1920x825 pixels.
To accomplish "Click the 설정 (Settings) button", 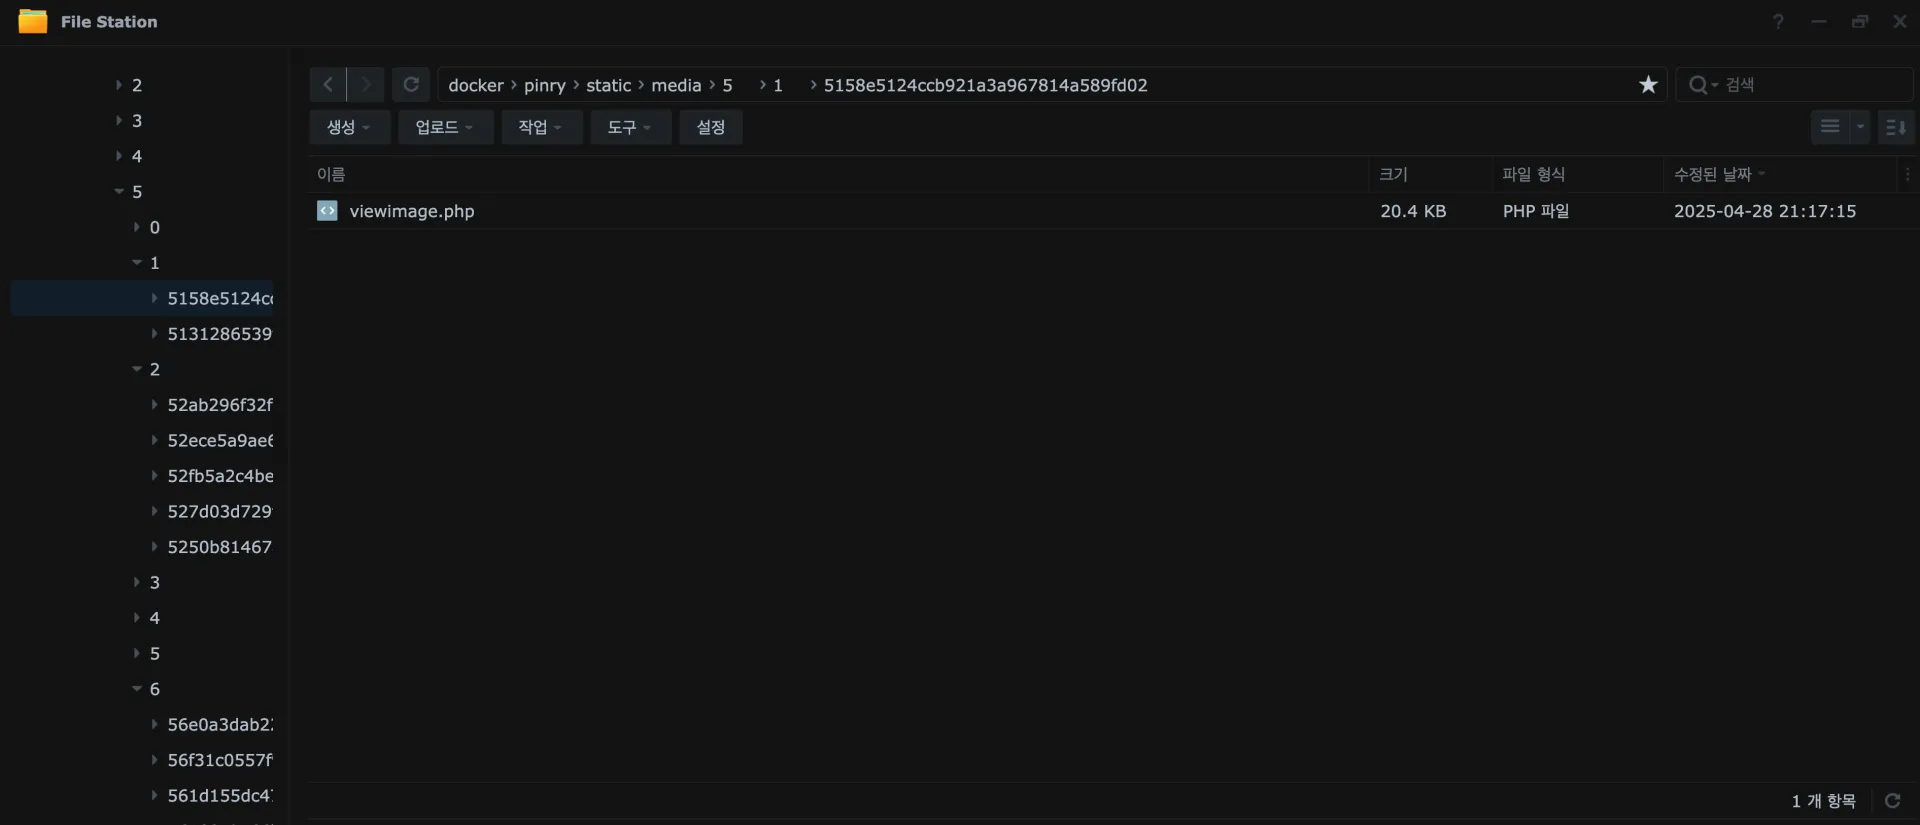I will (x=711, y=127).
